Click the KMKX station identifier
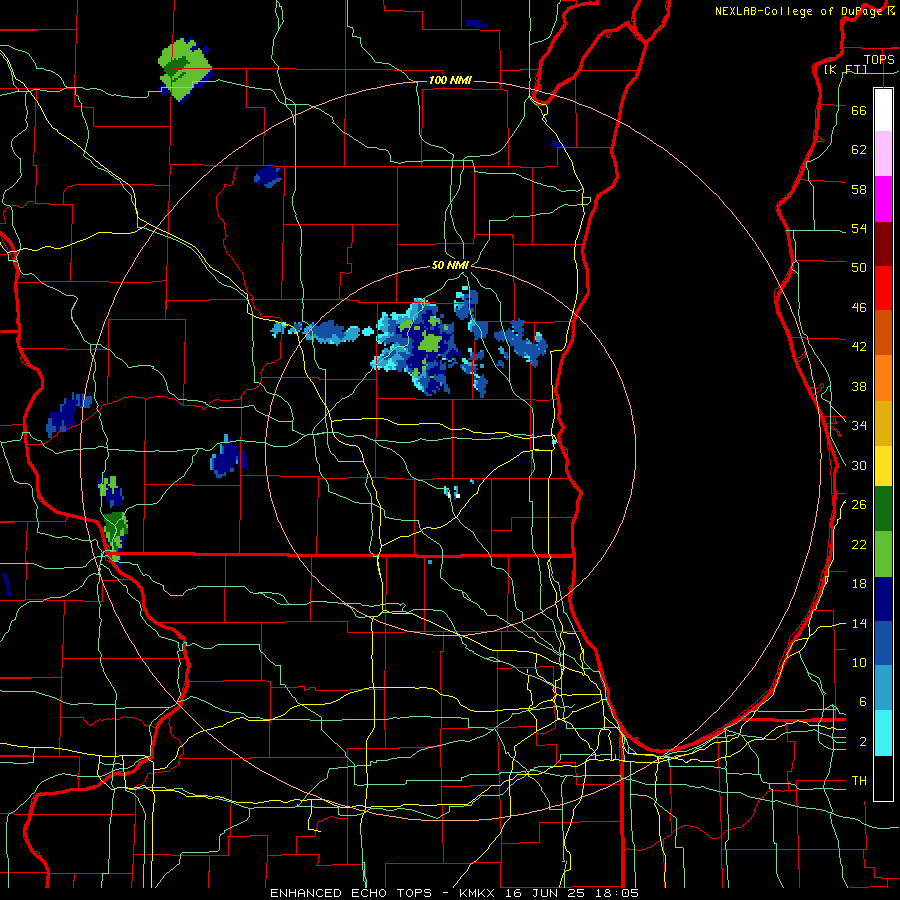This screenshot has height=900, width=900. point(479,893)
